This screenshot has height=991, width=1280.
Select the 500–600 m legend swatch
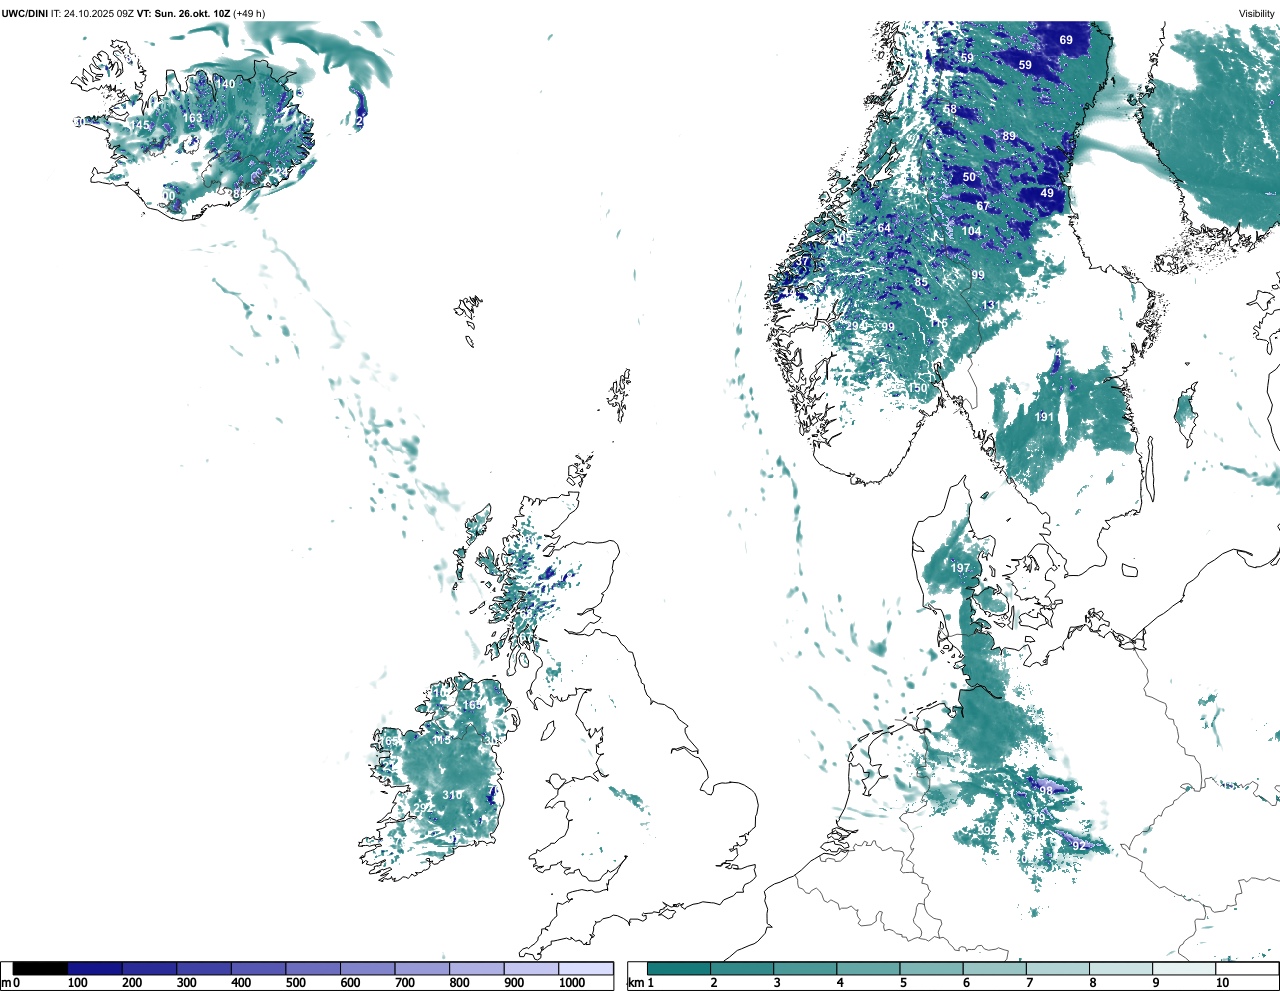pyautogui.click(x=313, y=969)
